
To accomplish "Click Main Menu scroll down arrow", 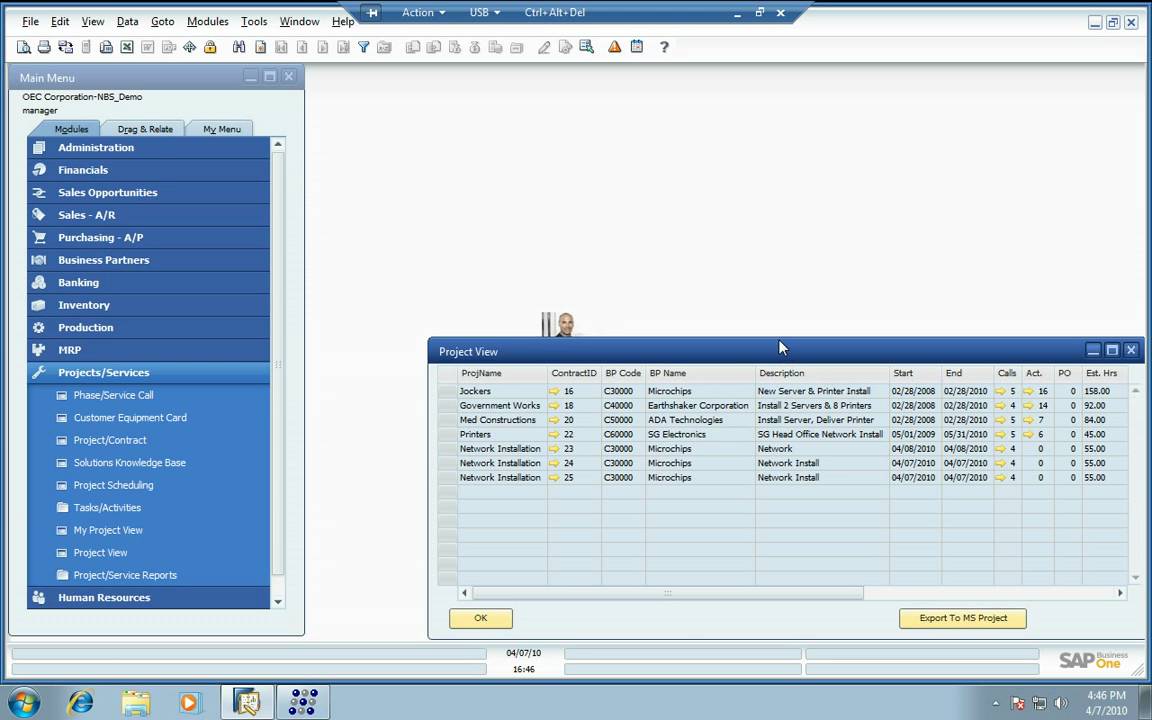I will pyautogui.click(x=278, y=602).
